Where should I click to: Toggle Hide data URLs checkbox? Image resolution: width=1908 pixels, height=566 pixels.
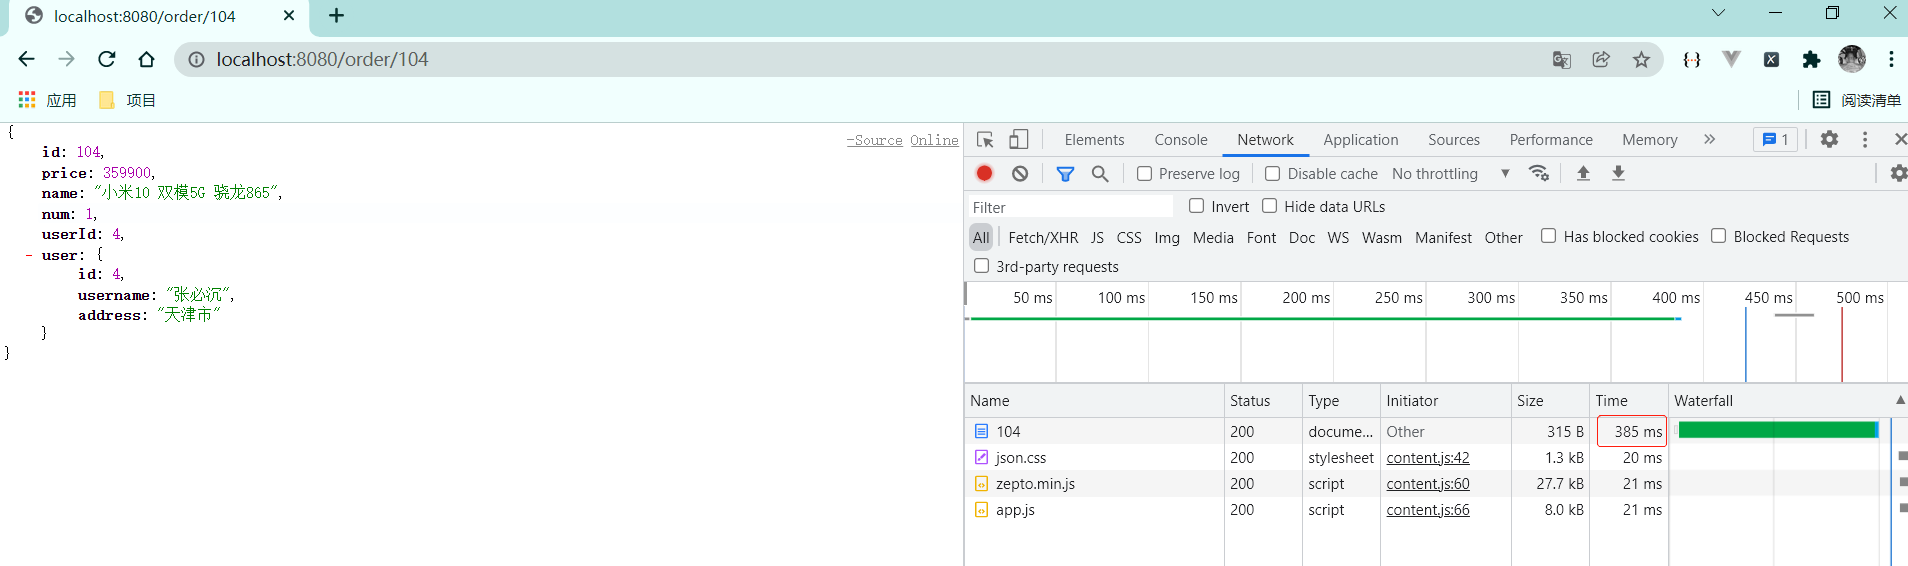point(1269,205)
